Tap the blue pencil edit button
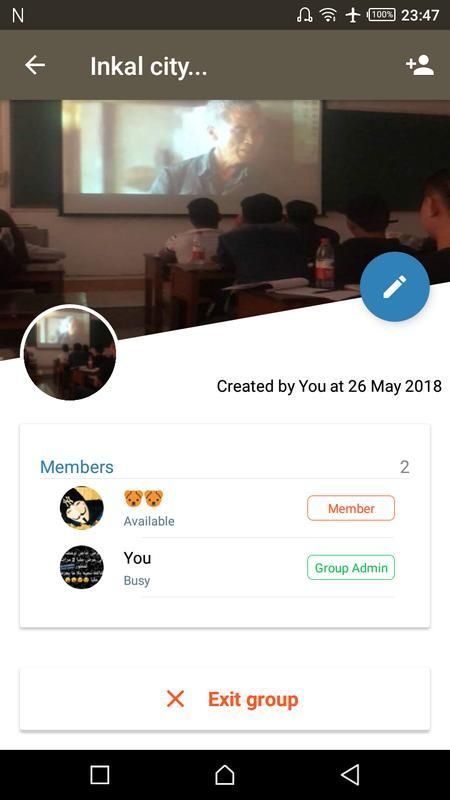This screenshot has height=800, width=450. pos(395,287)
